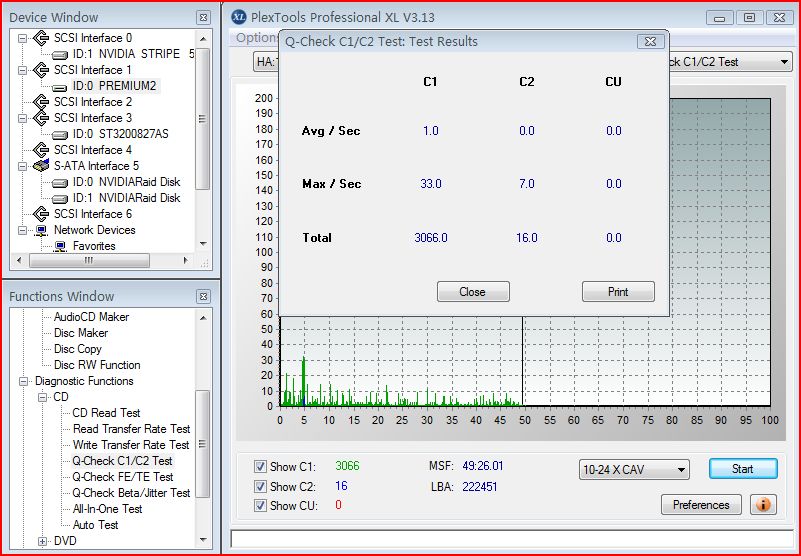This screenshot has height=556, width=801.
Task: Select AudioCD Maker function
Action: coord(91,317)
